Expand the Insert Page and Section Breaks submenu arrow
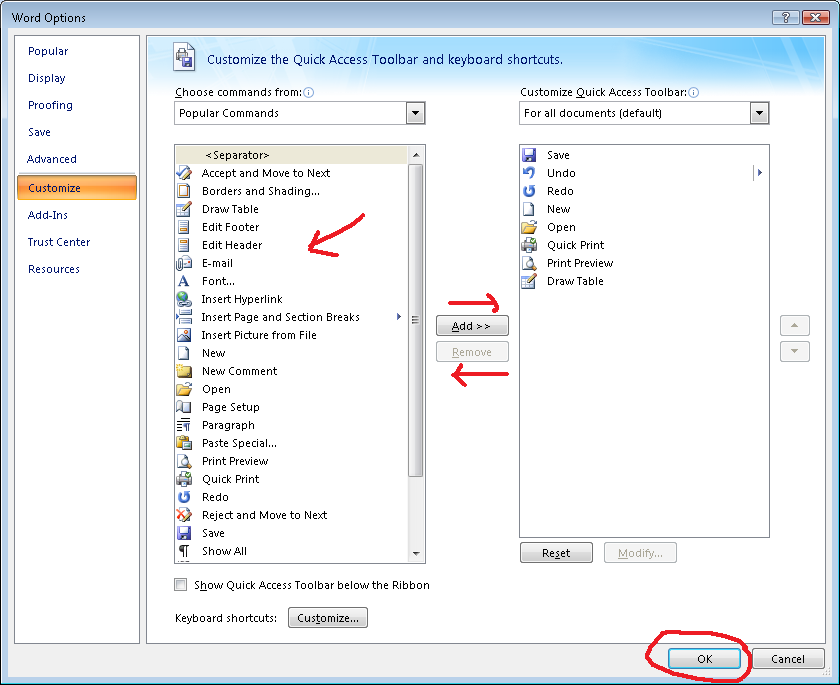This screenshot has width=840, height=685. click(399, 317)
